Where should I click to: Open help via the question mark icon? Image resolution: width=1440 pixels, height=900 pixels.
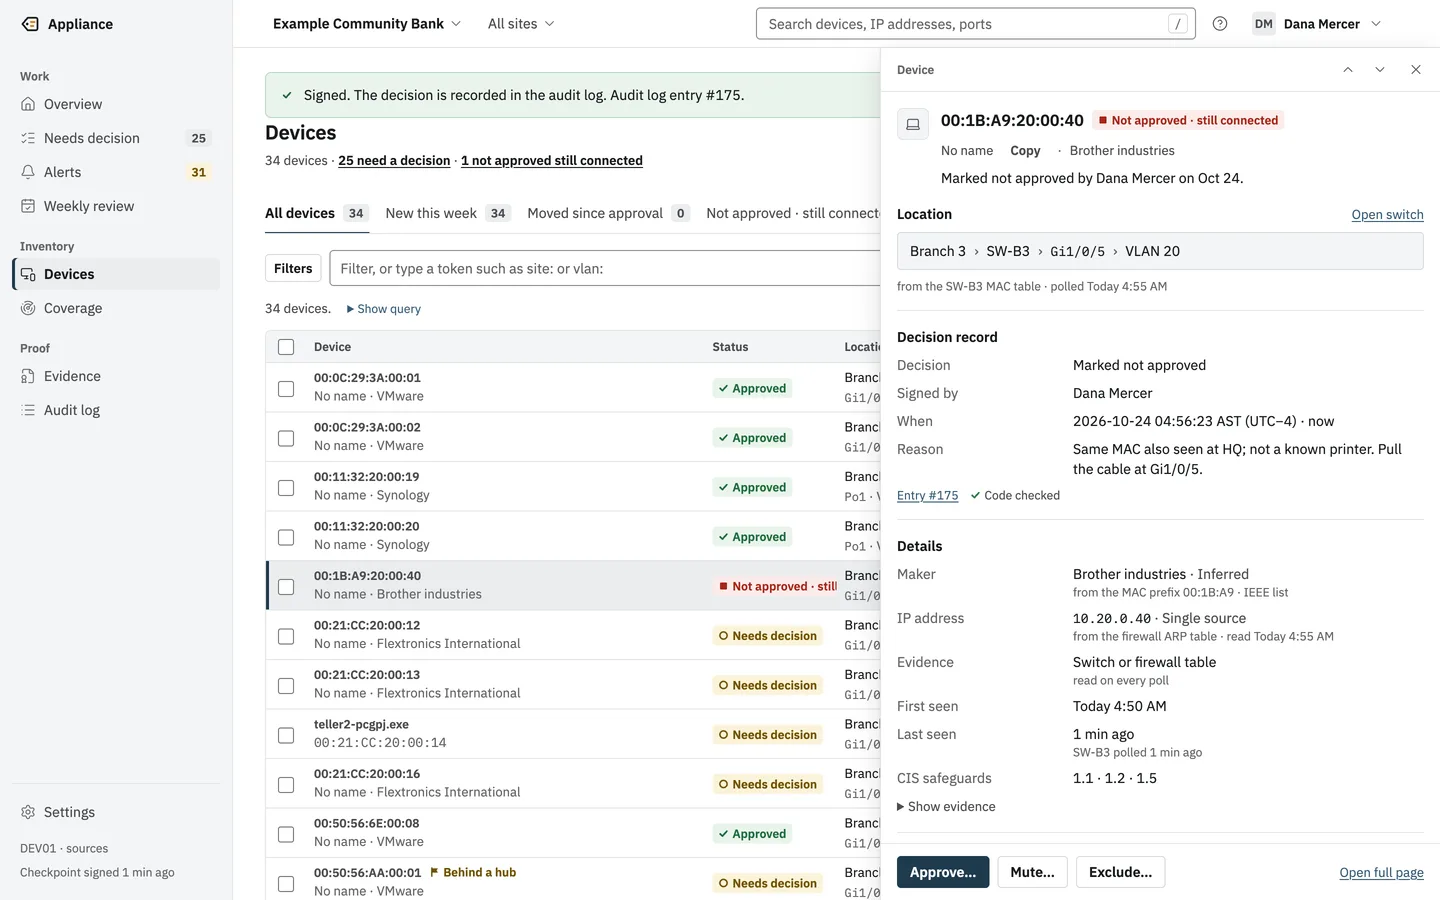[x=1220, y=24]
